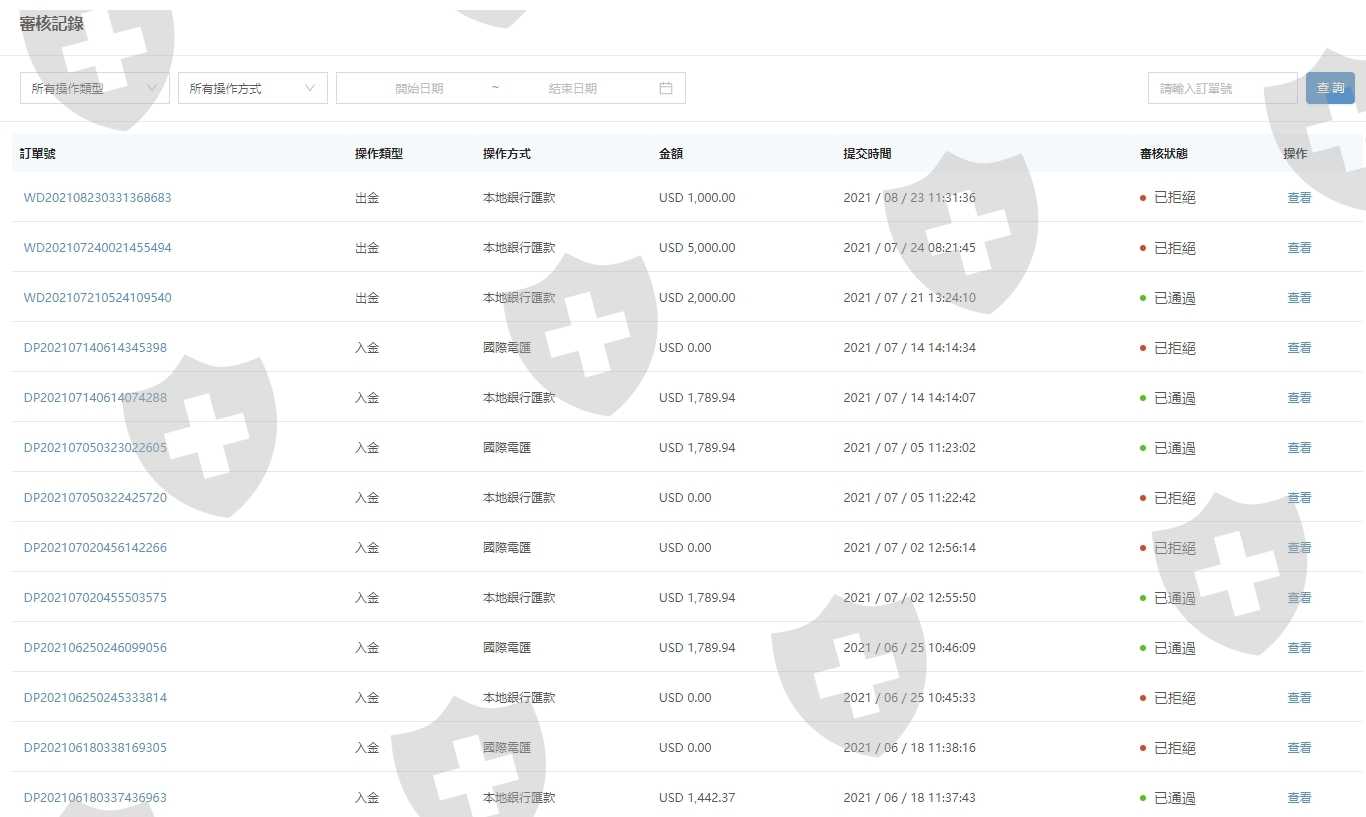Viewport: 1366px width, 817px height.
Task: Select the amount USD 5,000.00
Action: (x=697, y=248)
